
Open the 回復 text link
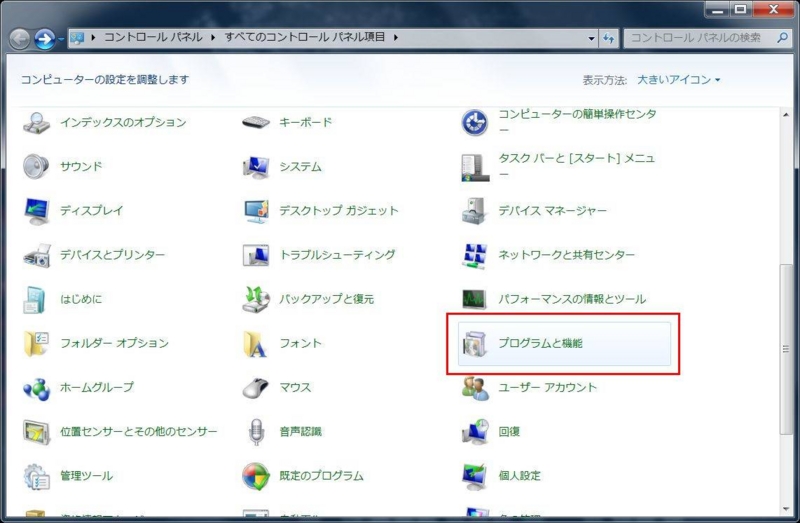(x=509, y=432)
